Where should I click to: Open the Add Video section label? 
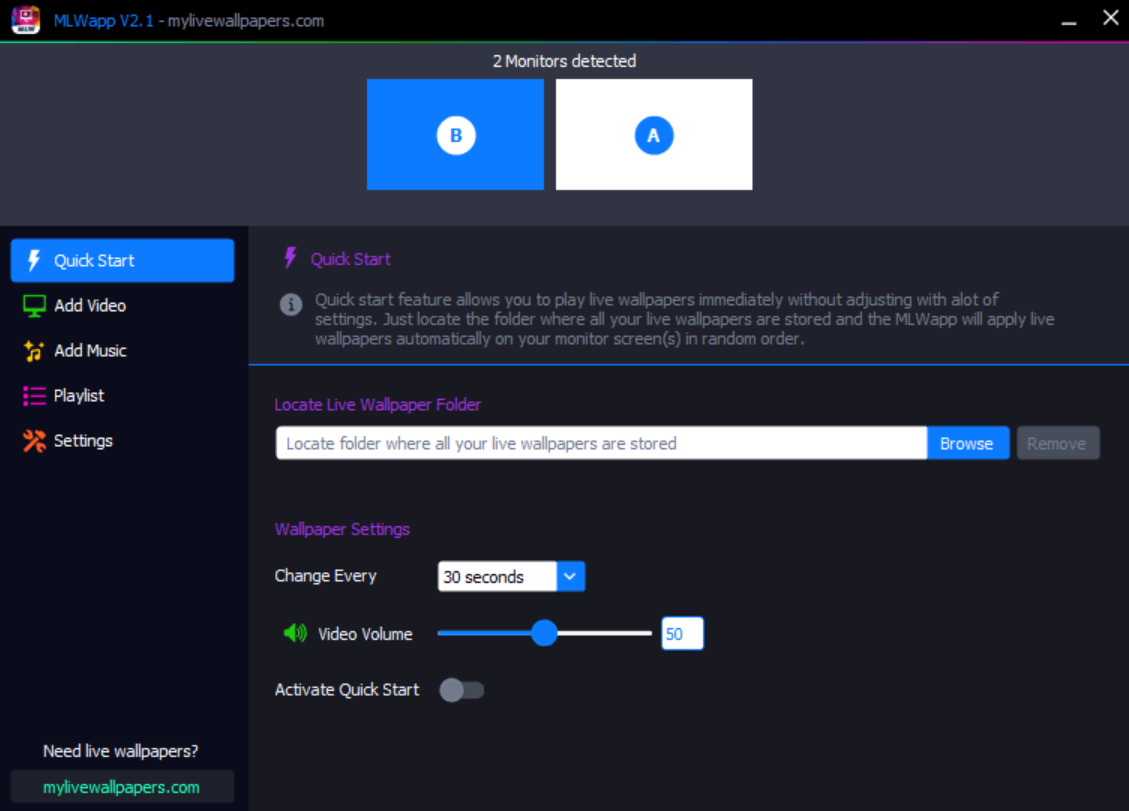[90, 306]
